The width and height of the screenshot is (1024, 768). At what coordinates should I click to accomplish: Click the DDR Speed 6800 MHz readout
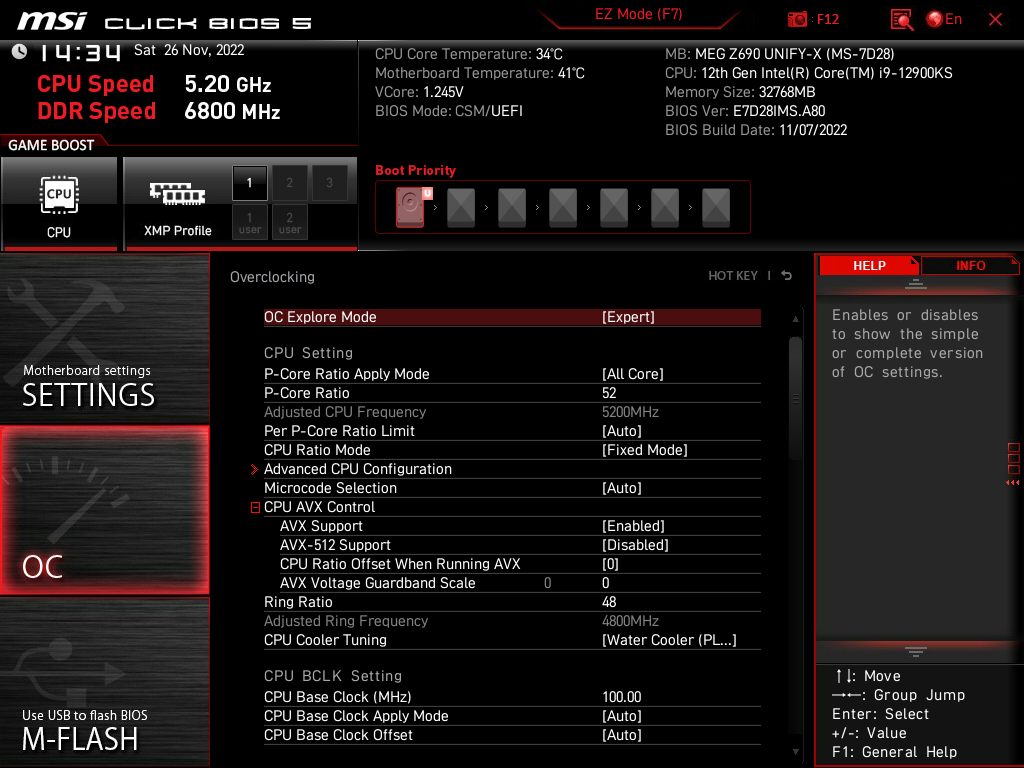(x=159, y=111)
